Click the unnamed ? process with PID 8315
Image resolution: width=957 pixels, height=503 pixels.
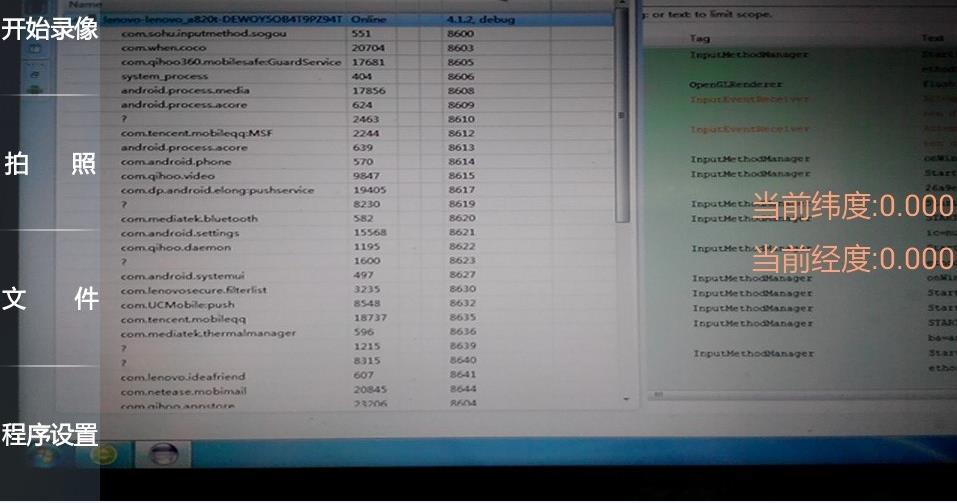tap(357, 361)
